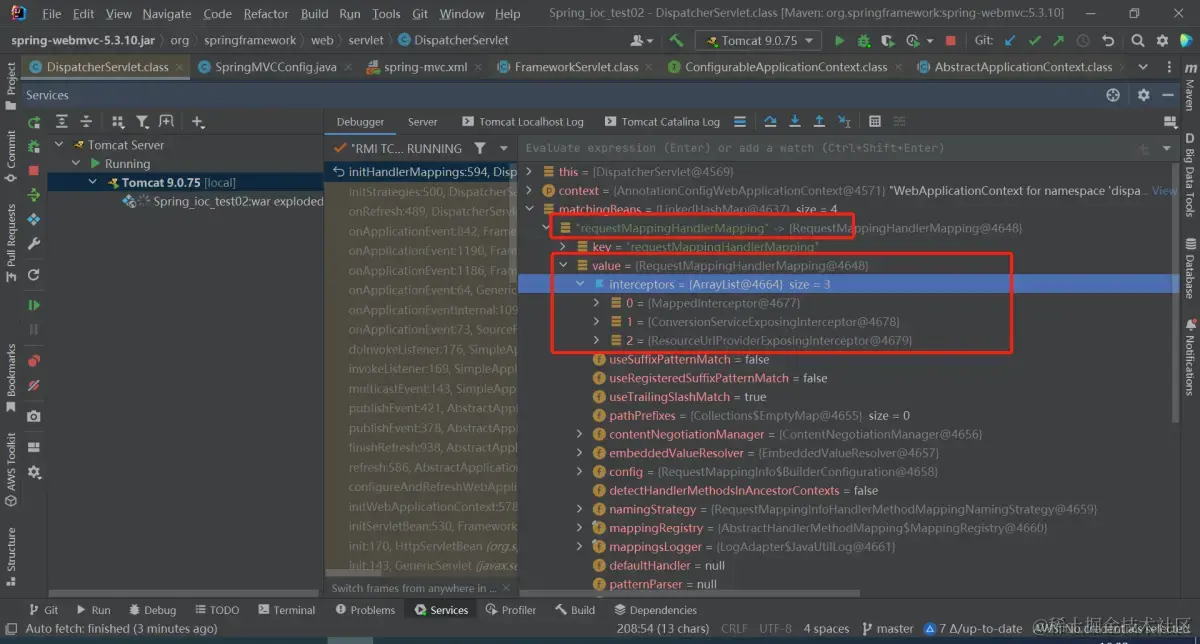Image resolution: width=1200 pixels, height=644 pixels.
Task: Expand all services tree icon
Action: tap(62, 122)
